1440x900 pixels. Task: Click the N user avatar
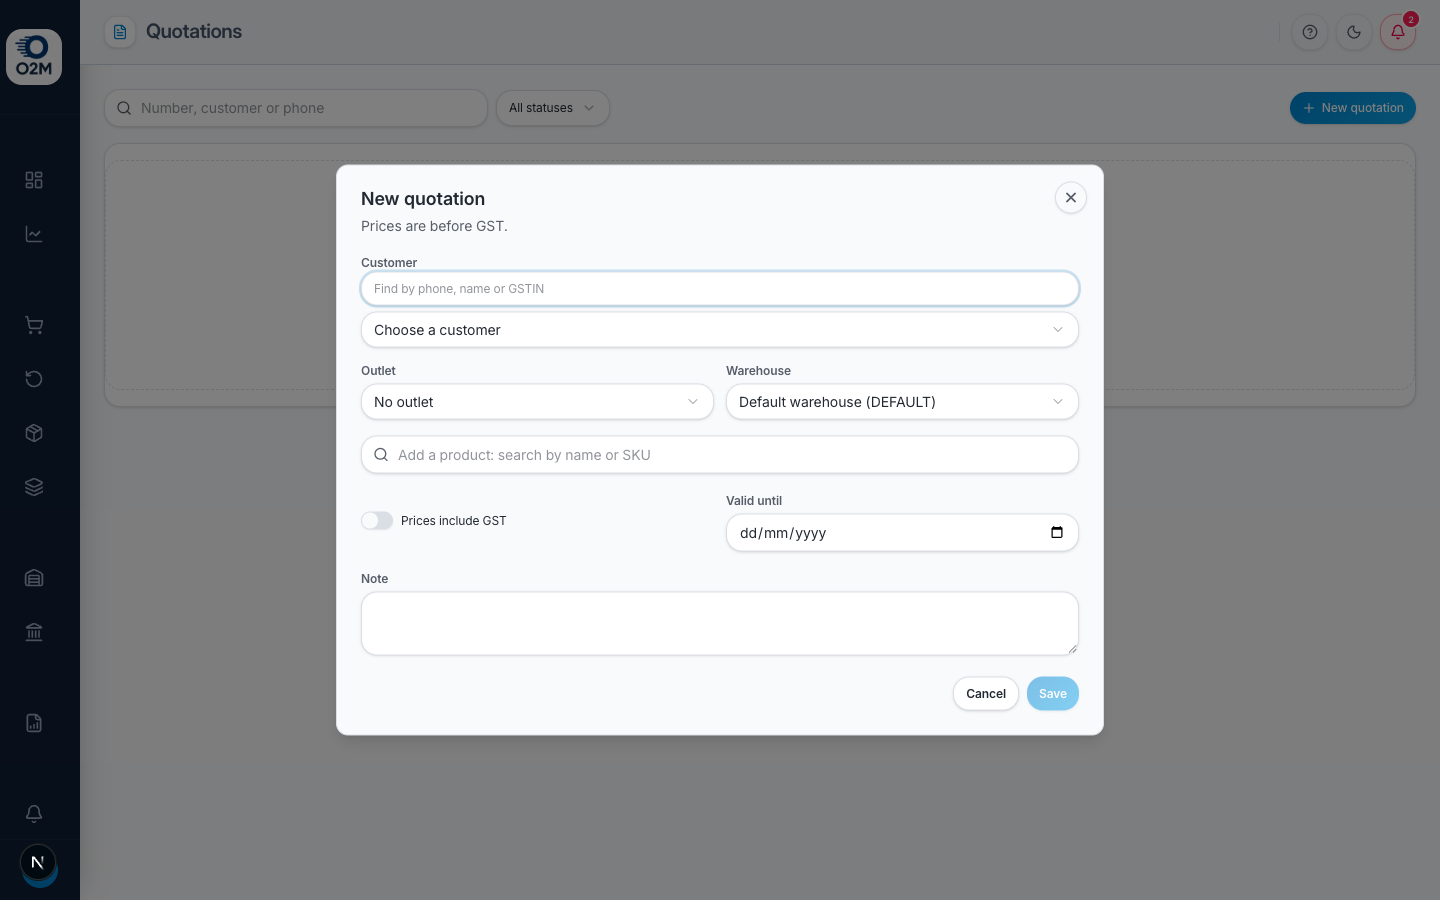(x=38, y=862)
